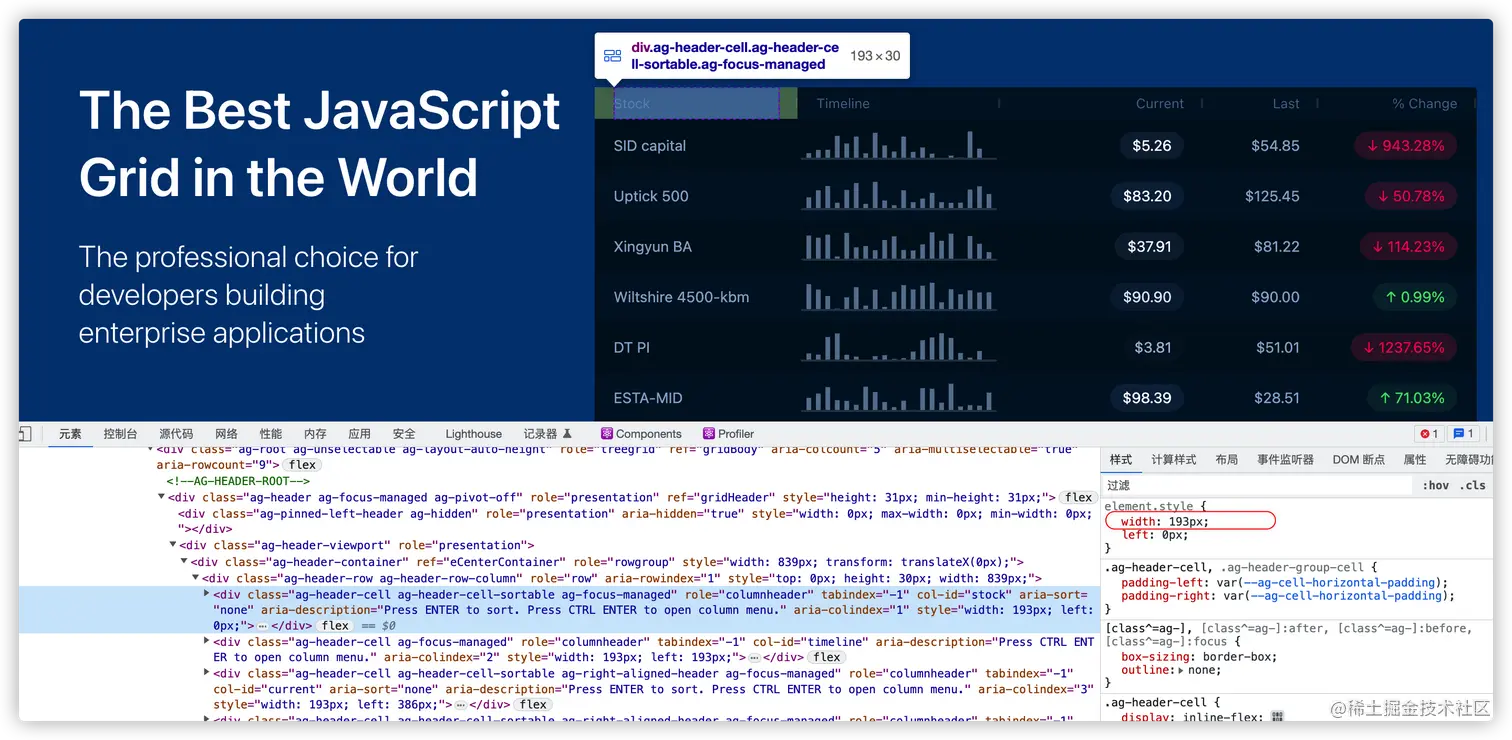
Task: Collapse the ag-header-container node
Action: point(185,562)
